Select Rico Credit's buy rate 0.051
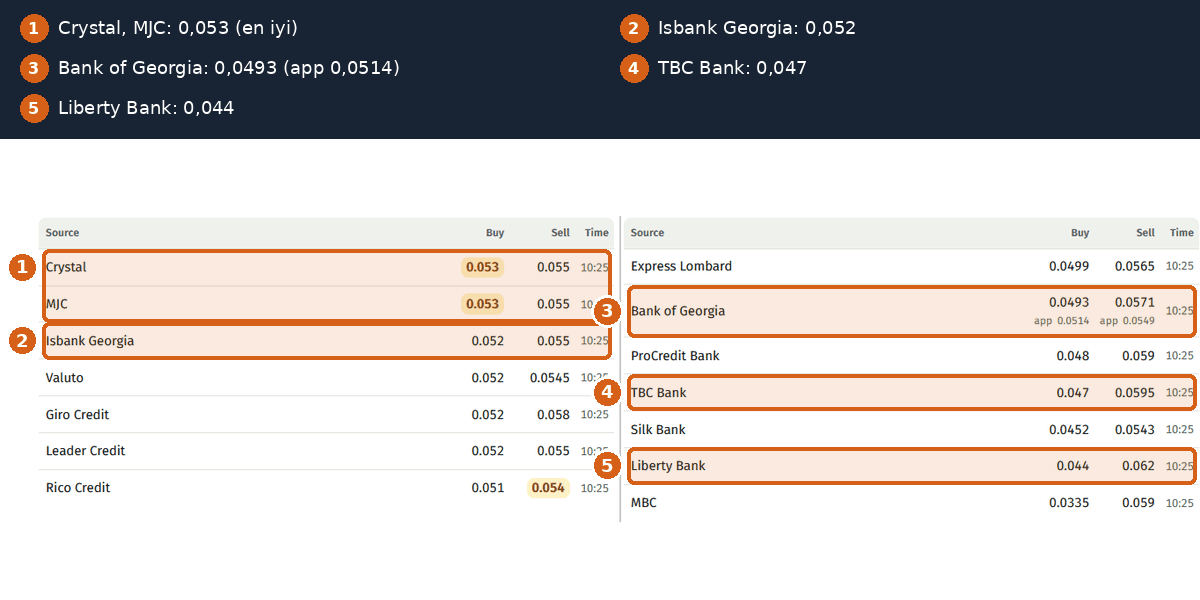The width and height of the screenshot is (1200, 600). point(488,488)
